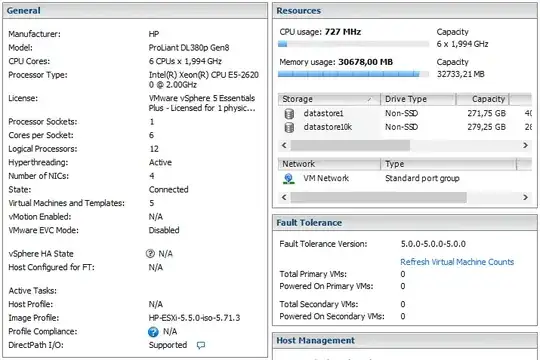Viewport: 540px width, 360px height.
Task: Click the Fault Tolerance Version 5.0.0-5.0.0-5.0.0 value
Action: [433, 244]
